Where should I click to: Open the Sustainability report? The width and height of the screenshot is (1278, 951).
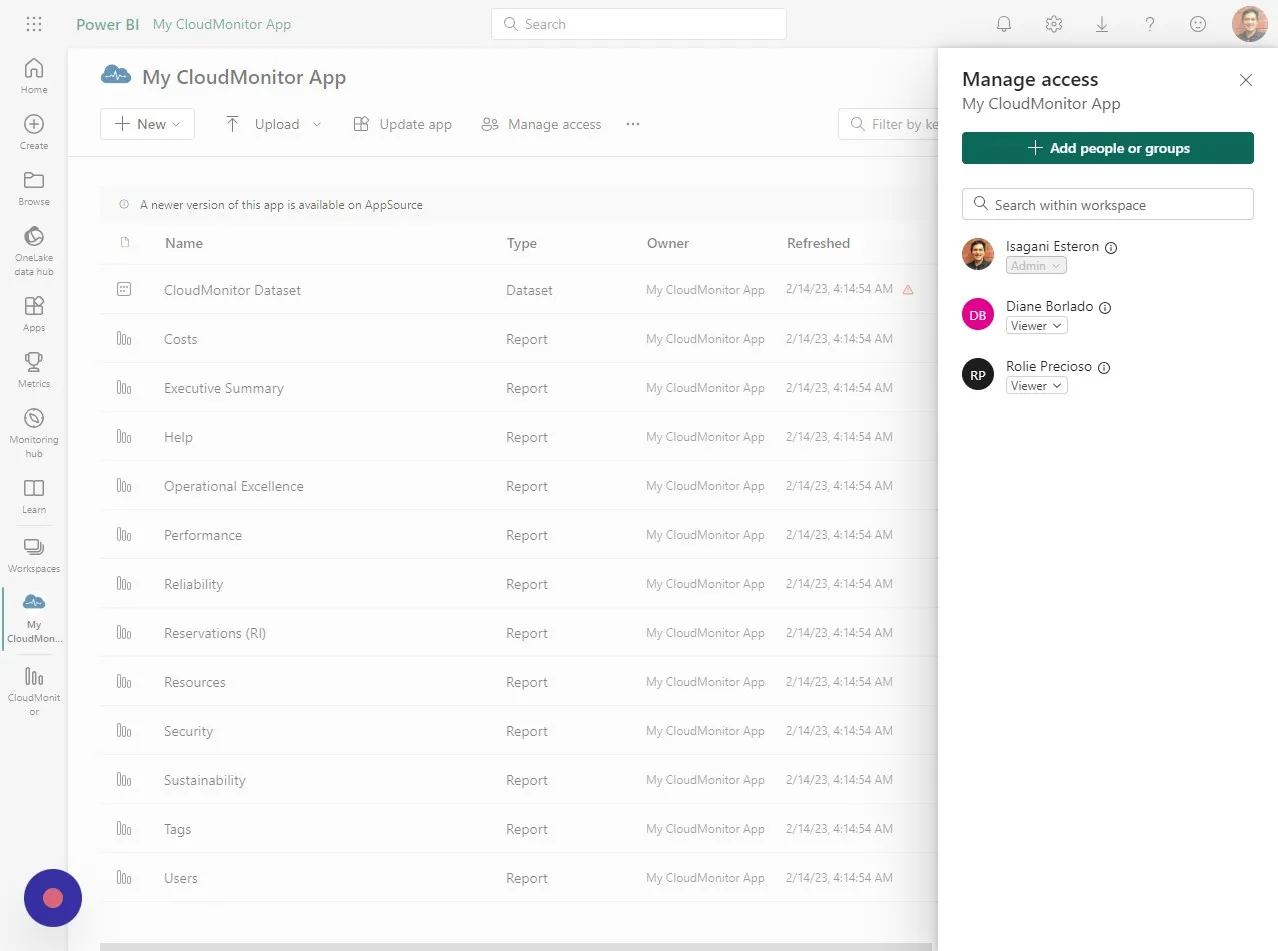[x=205, y=780]
